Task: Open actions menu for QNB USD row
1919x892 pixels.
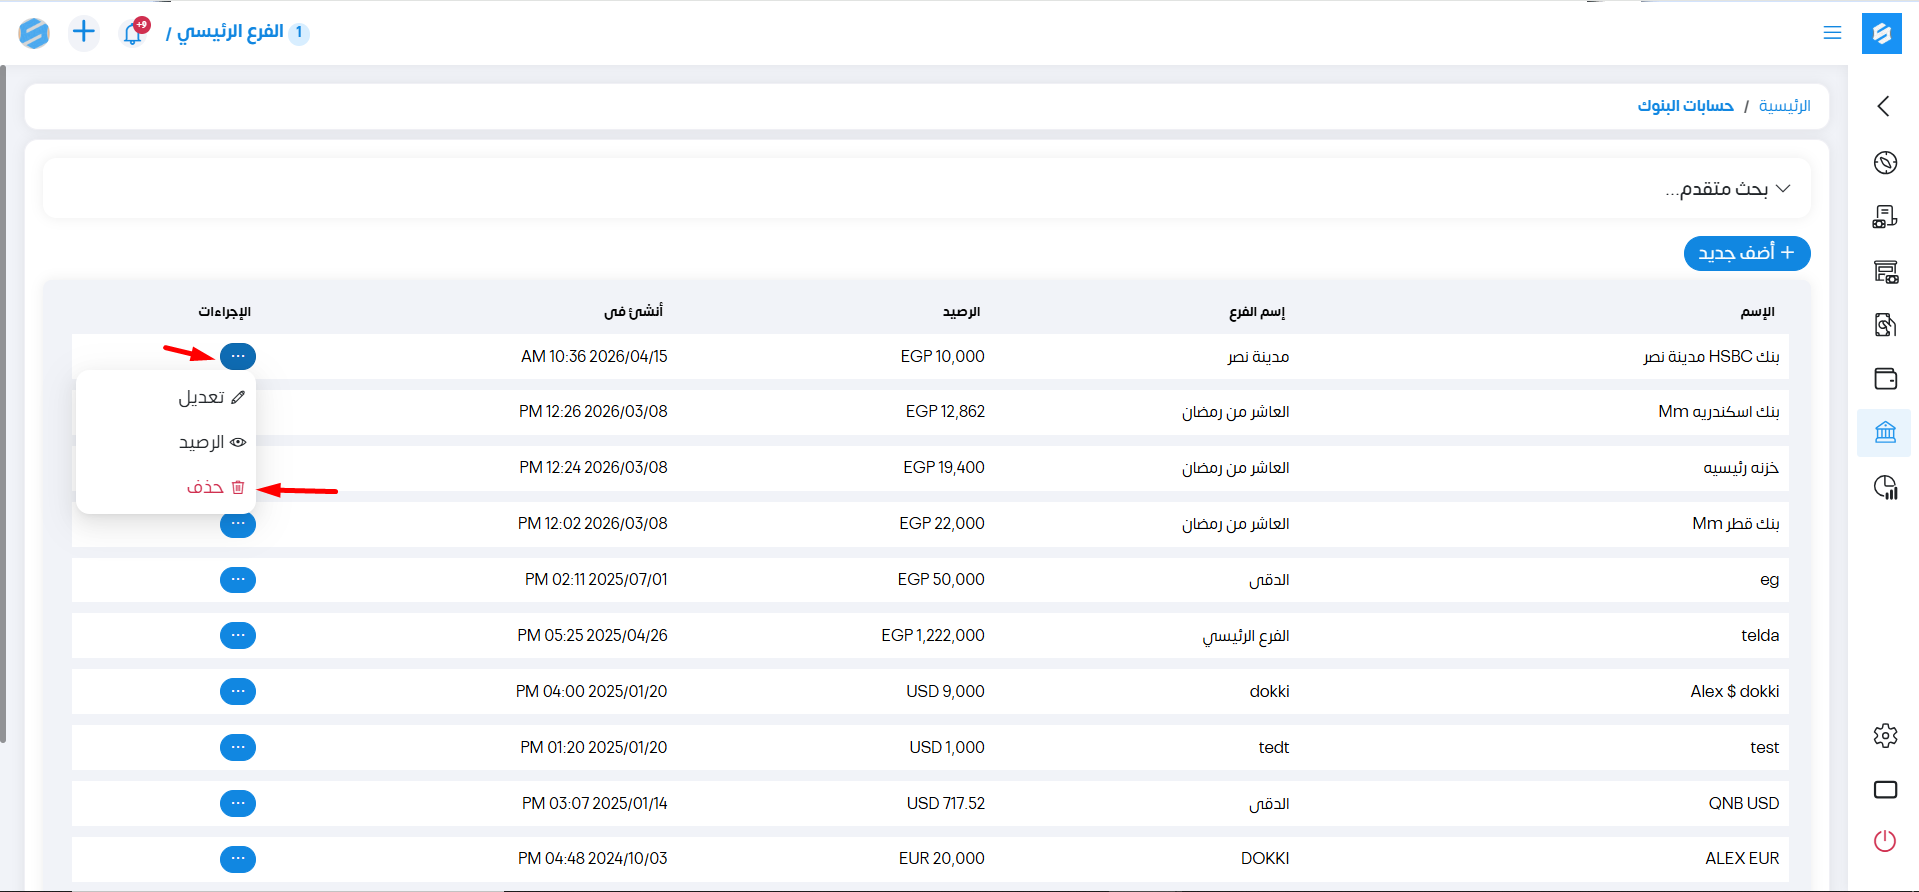Action: [x=238, y=804]
